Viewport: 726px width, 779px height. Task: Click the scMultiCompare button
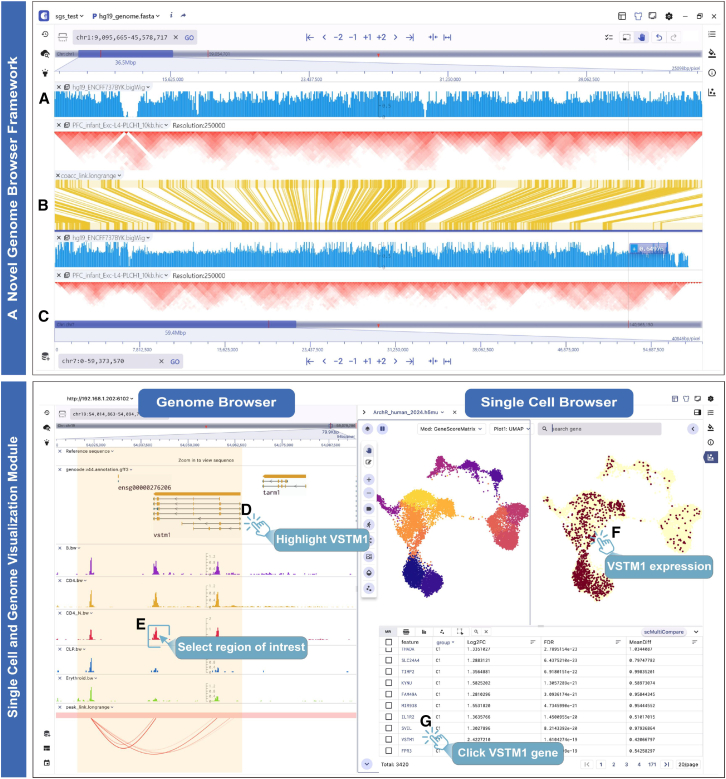(663, 632)
